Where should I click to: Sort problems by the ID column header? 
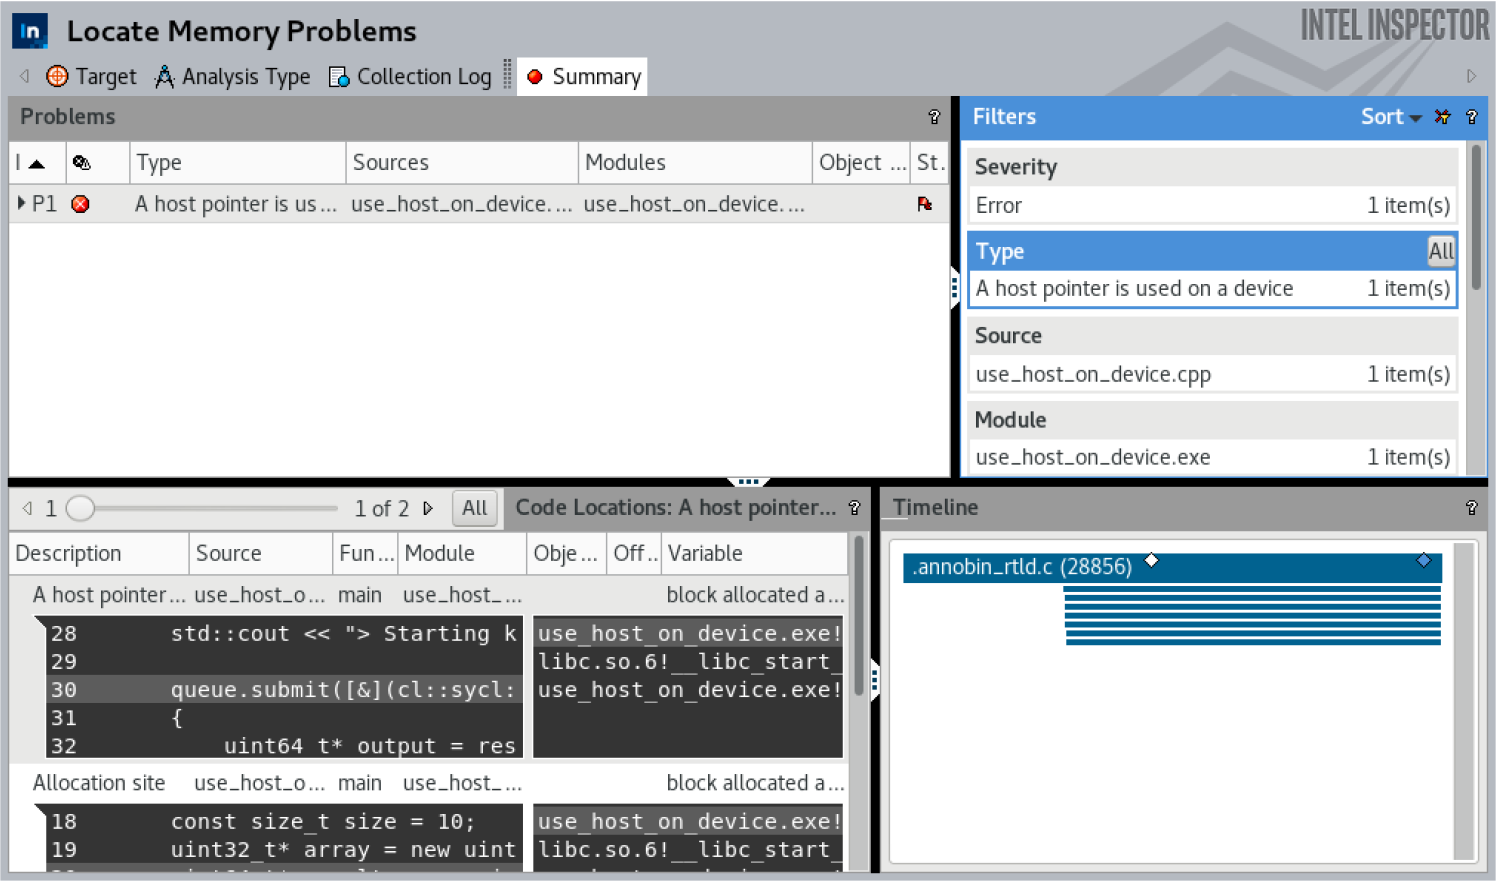pyautogui.click(x=37, y=162)
